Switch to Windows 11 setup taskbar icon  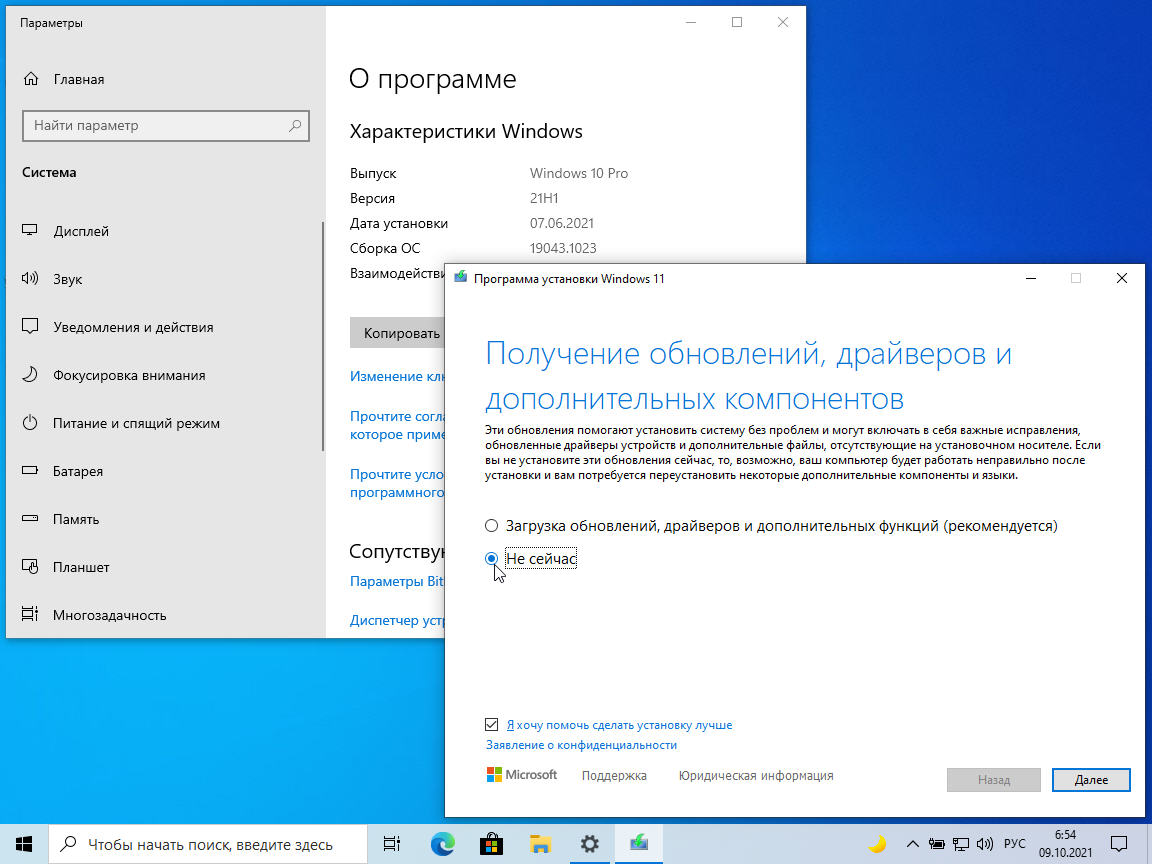point(638,844)
